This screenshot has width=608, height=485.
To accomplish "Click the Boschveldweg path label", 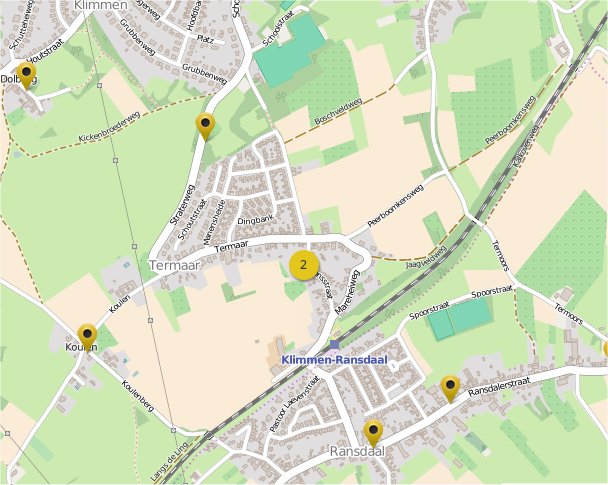I will 338,111.
